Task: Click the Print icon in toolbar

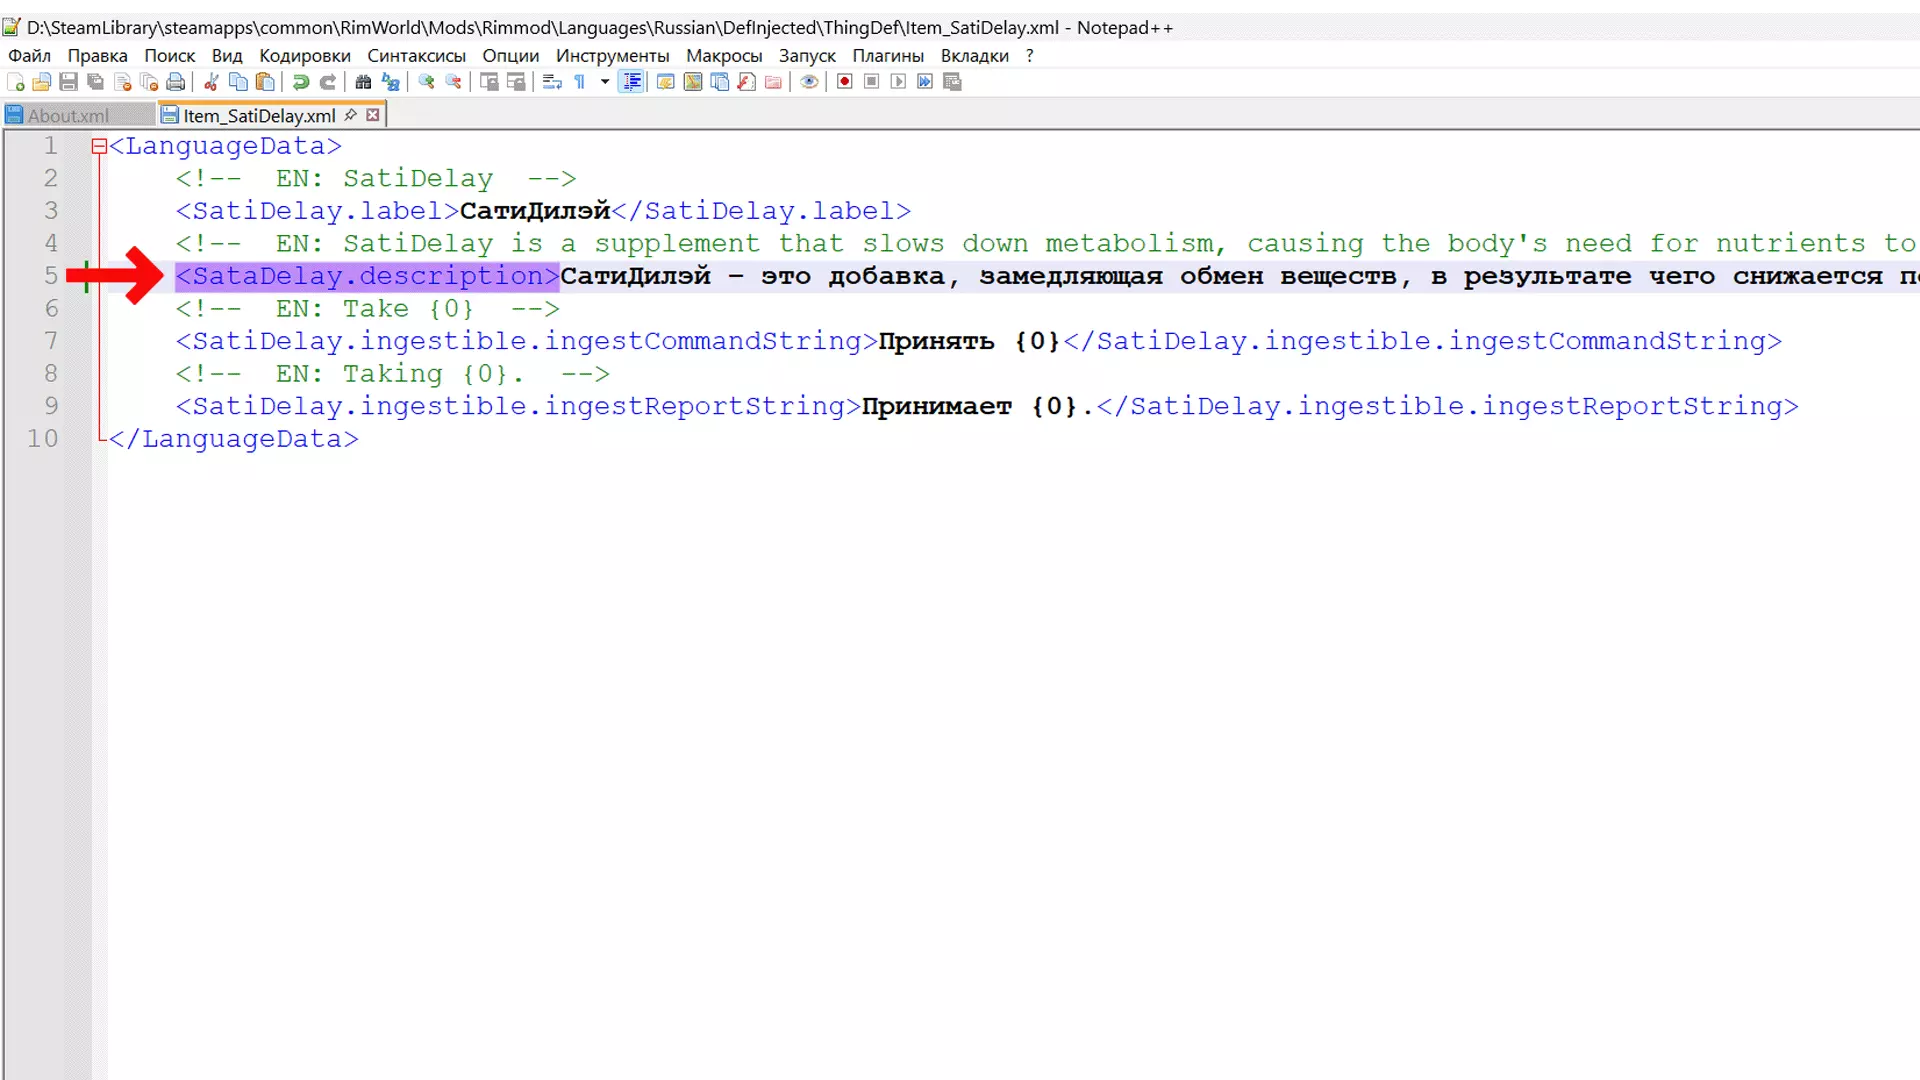Action: point(176,82)
